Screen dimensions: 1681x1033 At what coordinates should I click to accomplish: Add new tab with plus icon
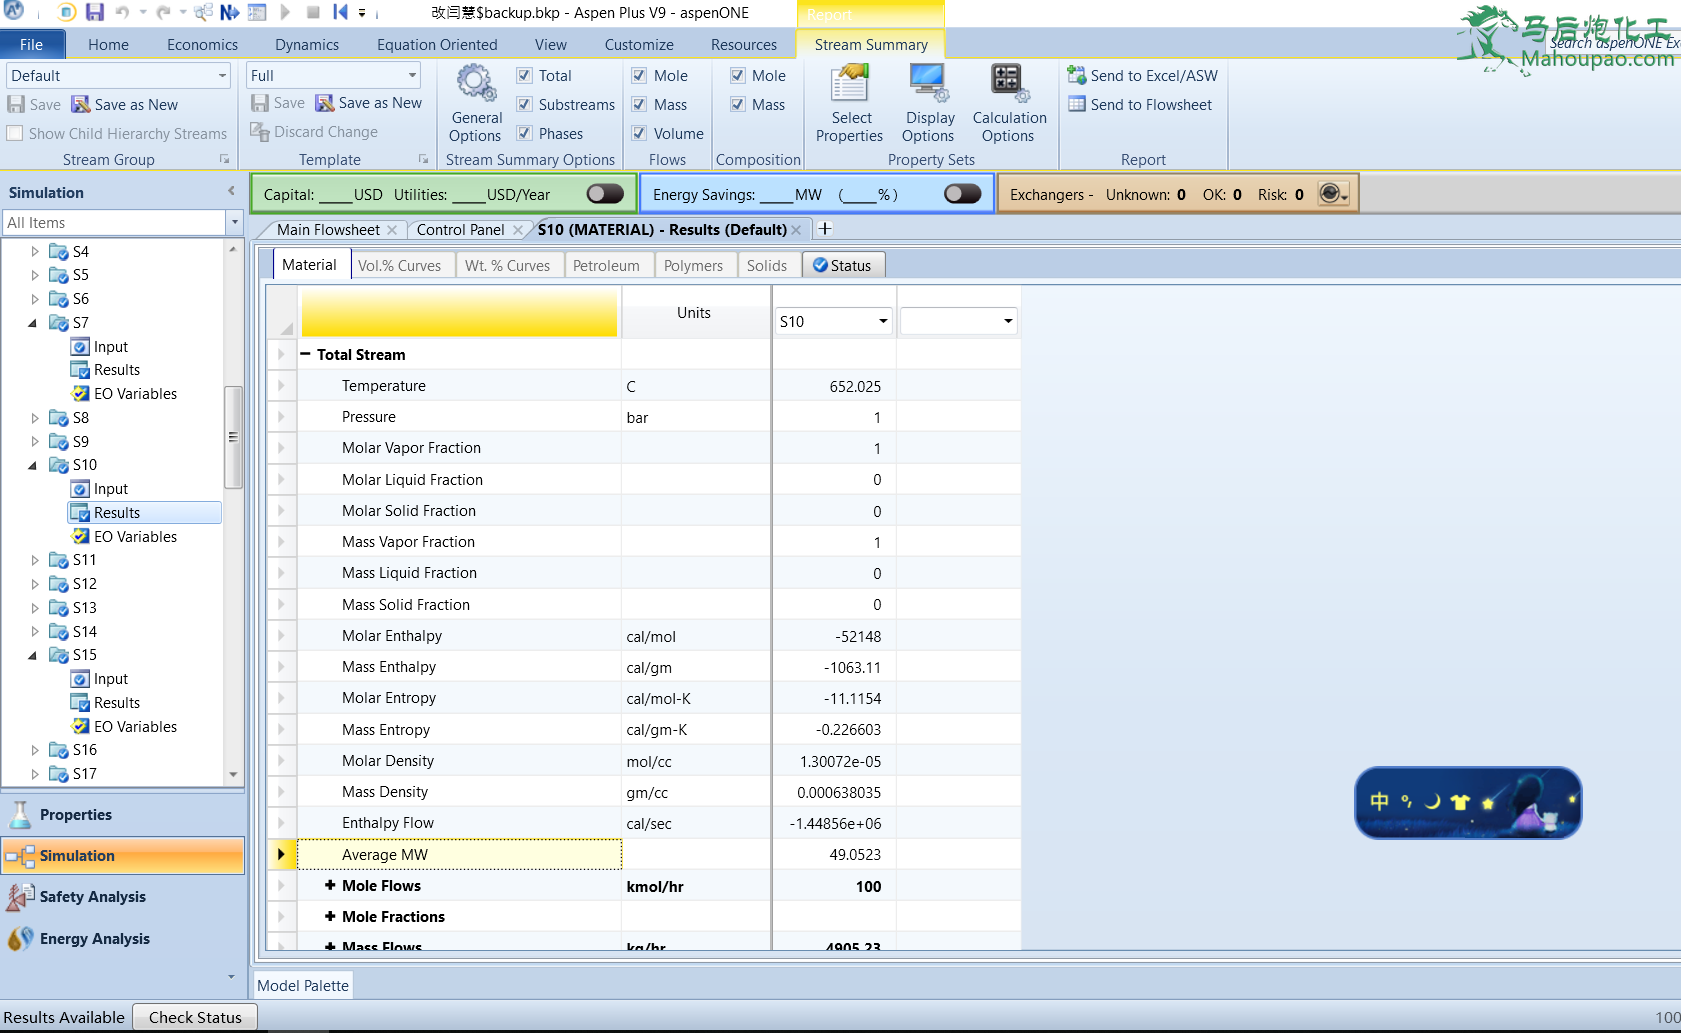825,229
